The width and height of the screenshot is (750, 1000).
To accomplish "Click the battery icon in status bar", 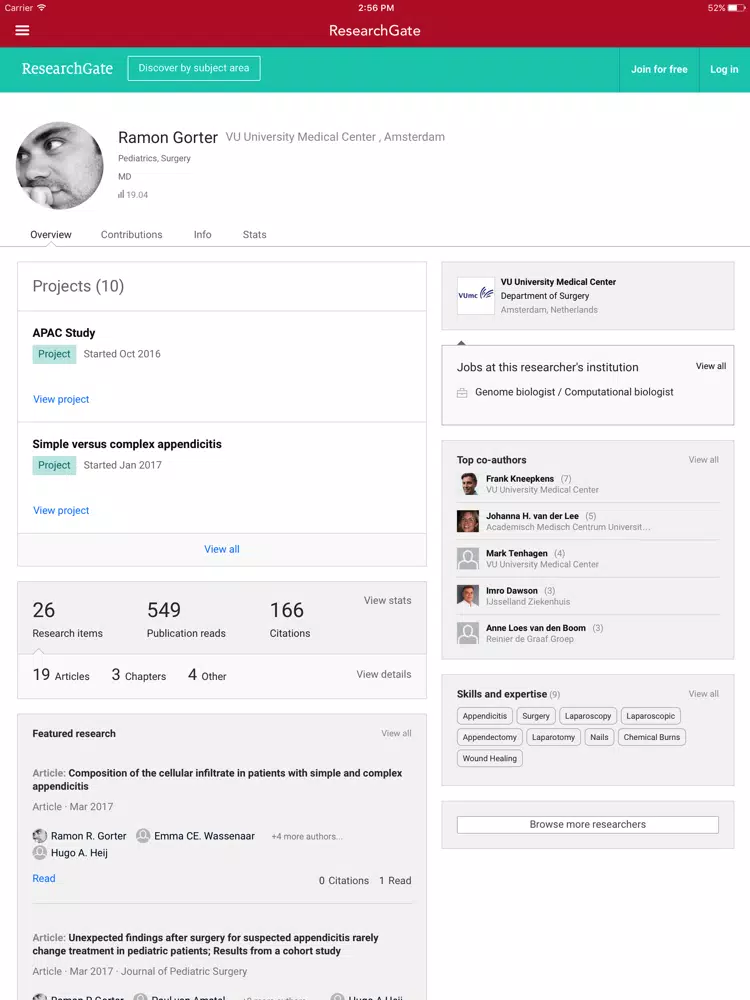I will point(737,8).
